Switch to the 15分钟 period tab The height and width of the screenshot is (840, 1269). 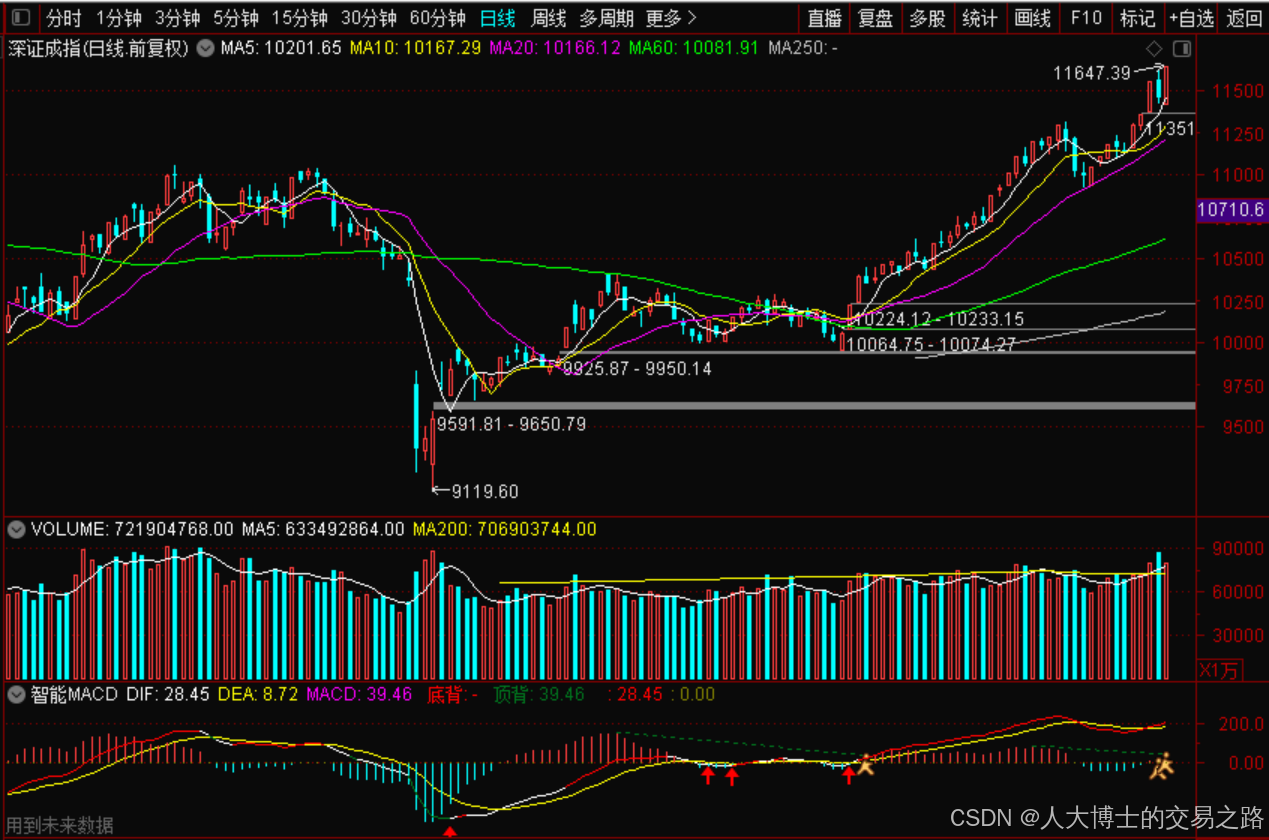click(299, 18)
